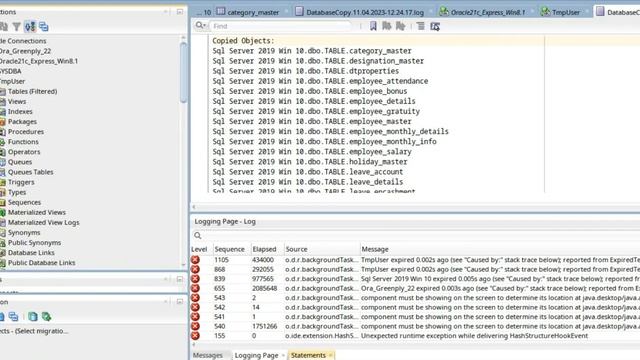This screenshot has width=640, height=360.
Task: Switch to the Statements tab
Action: [308, 356]
